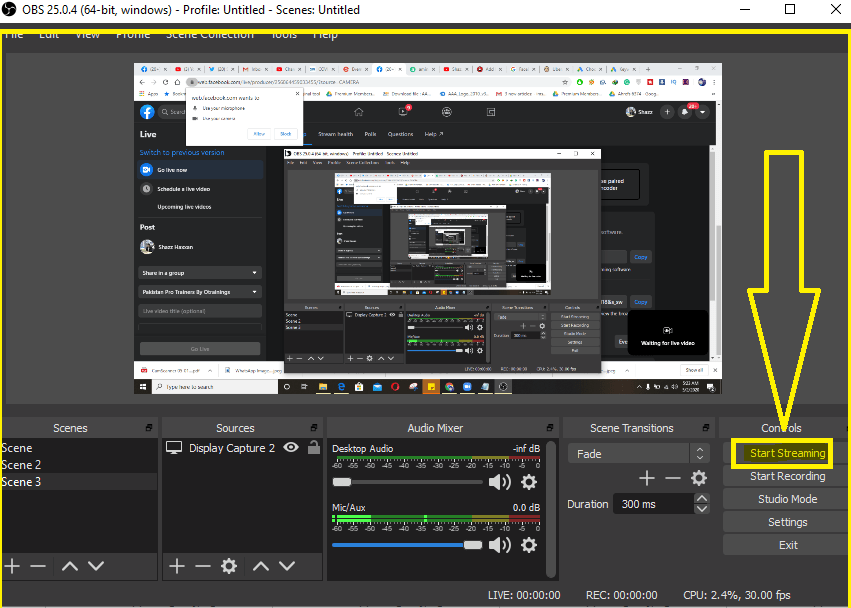
Task: Remove scene transition with minus icon
Action: [672, 478]
